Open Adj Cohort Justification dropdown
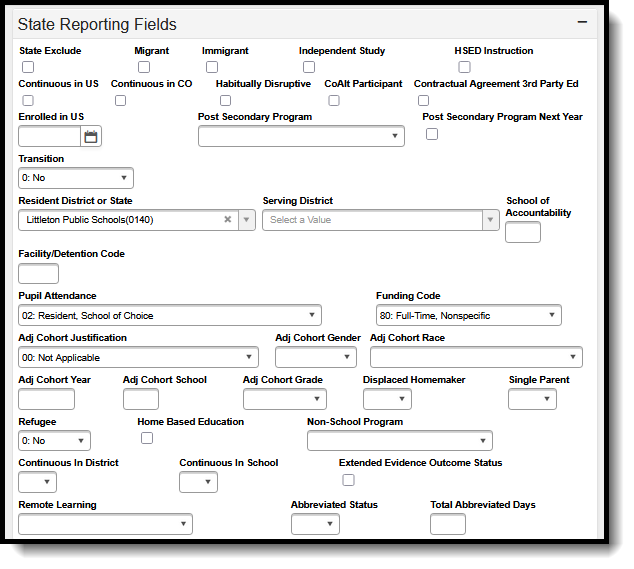 click(138, 357)
